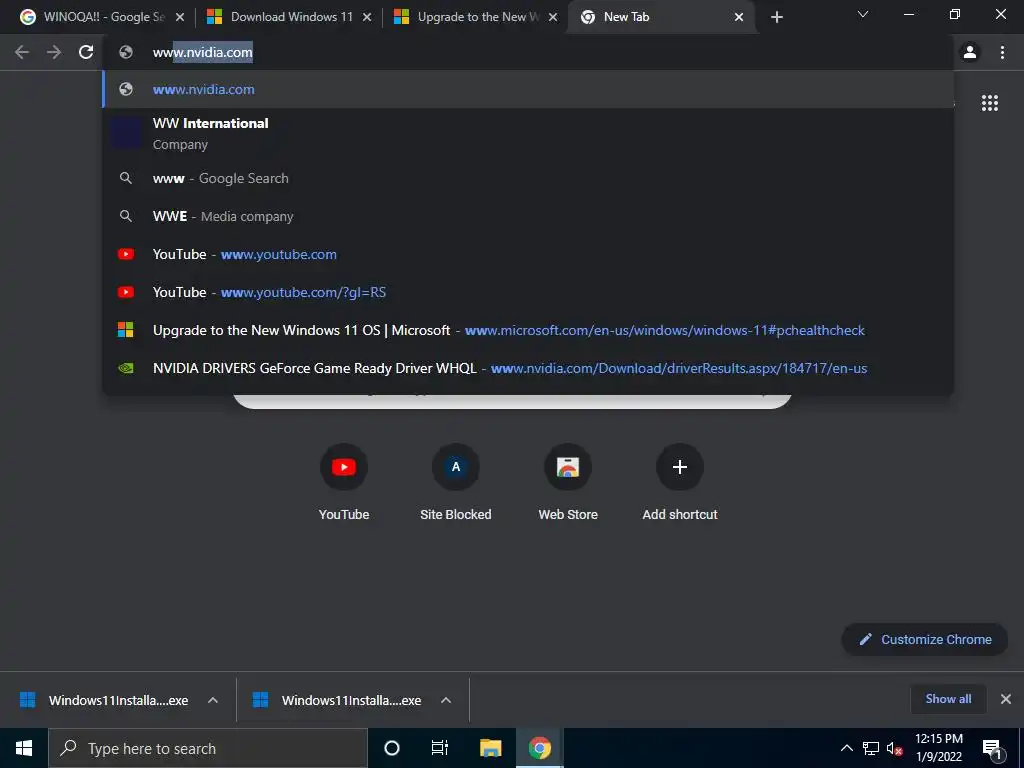
Task: Switch to the Download Windows 11 tab
Action: 287,17
